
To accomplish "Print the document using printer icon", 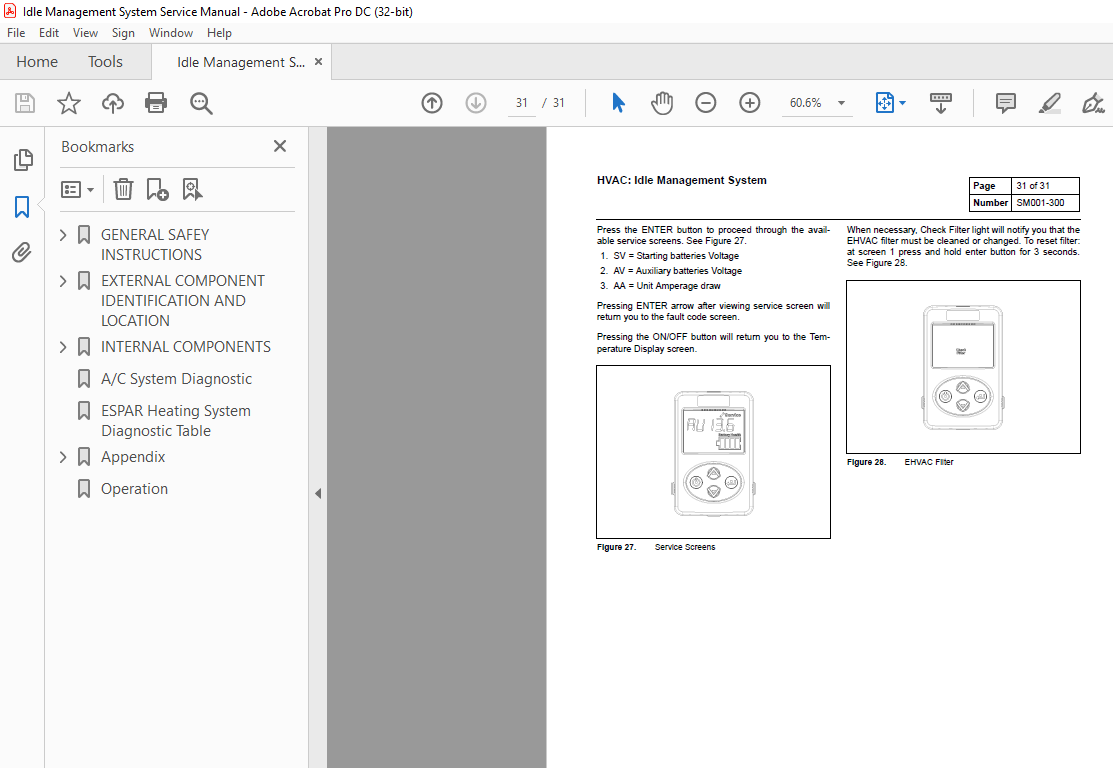I will [x=155, y=103].
